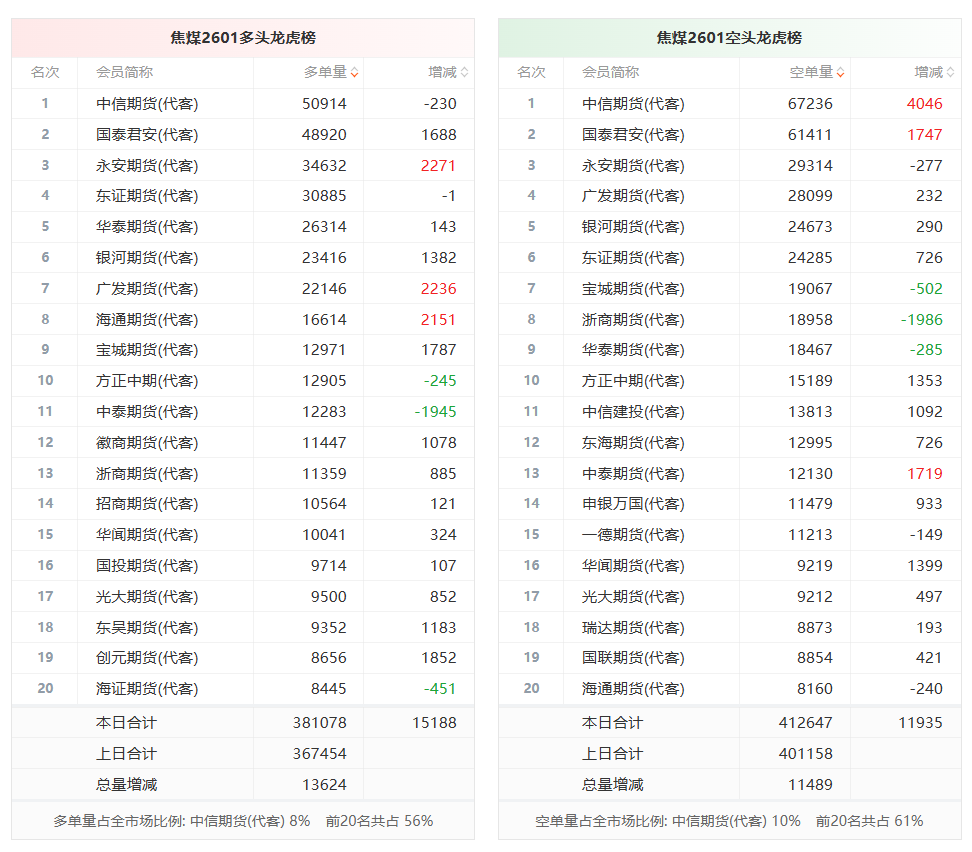Select 瑞达期货(代客) row
Screen dimensions: 972x852
click(x=730, y=628)
